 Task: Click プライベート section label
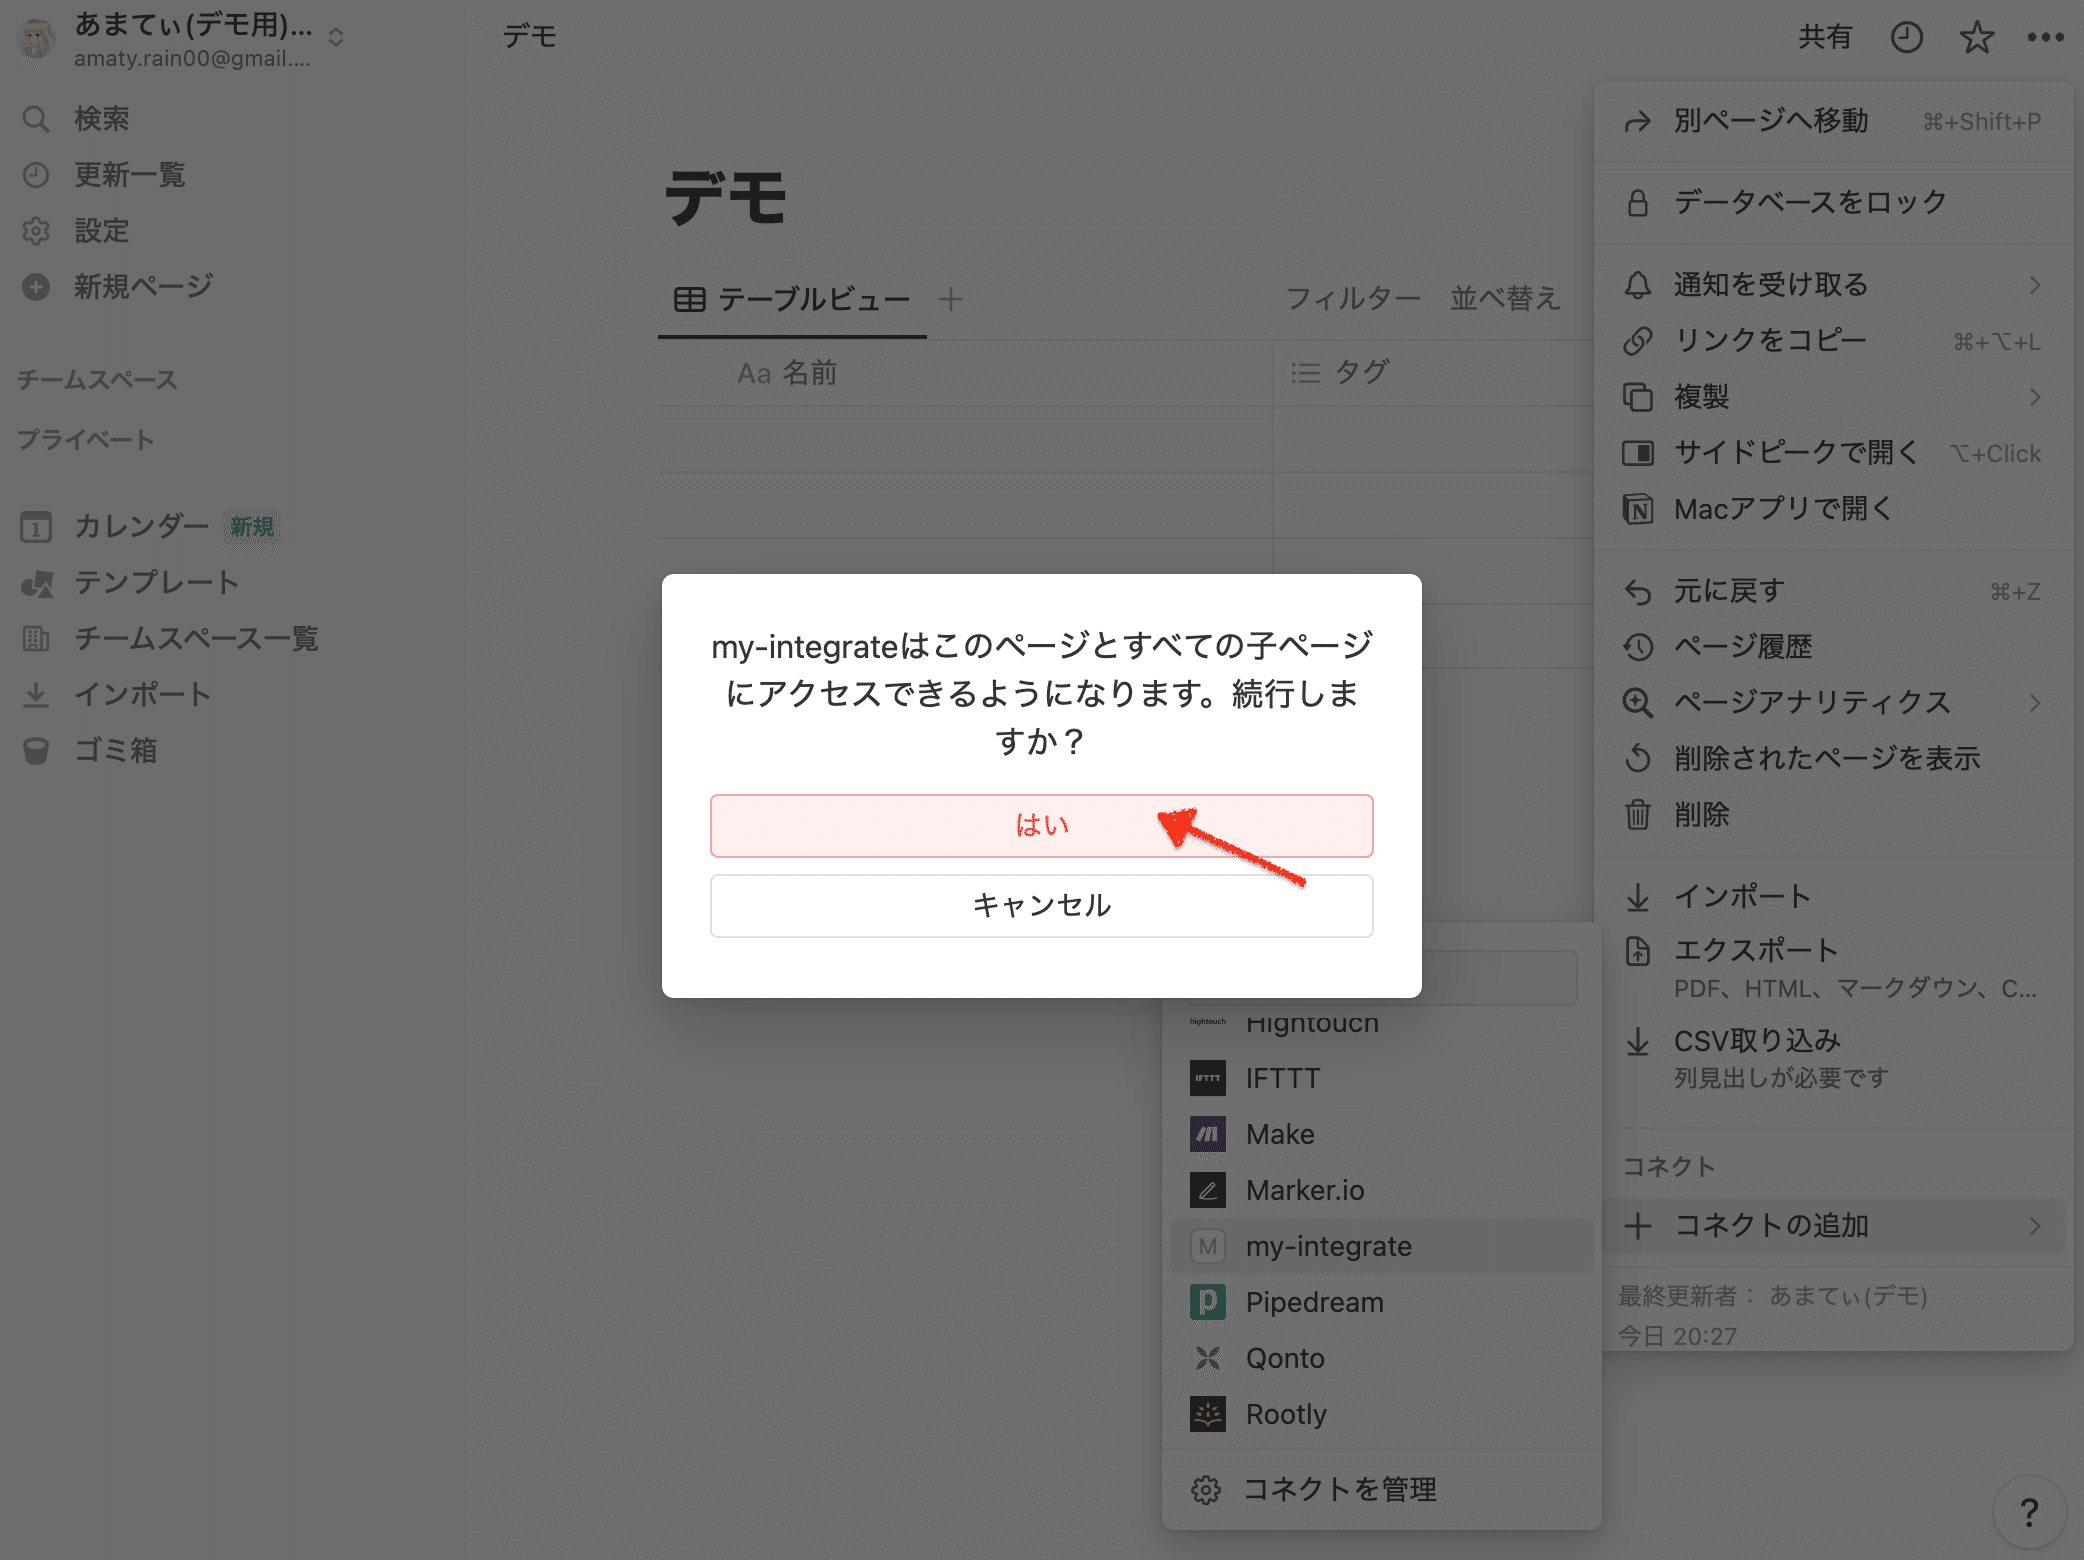pos(86,440)
